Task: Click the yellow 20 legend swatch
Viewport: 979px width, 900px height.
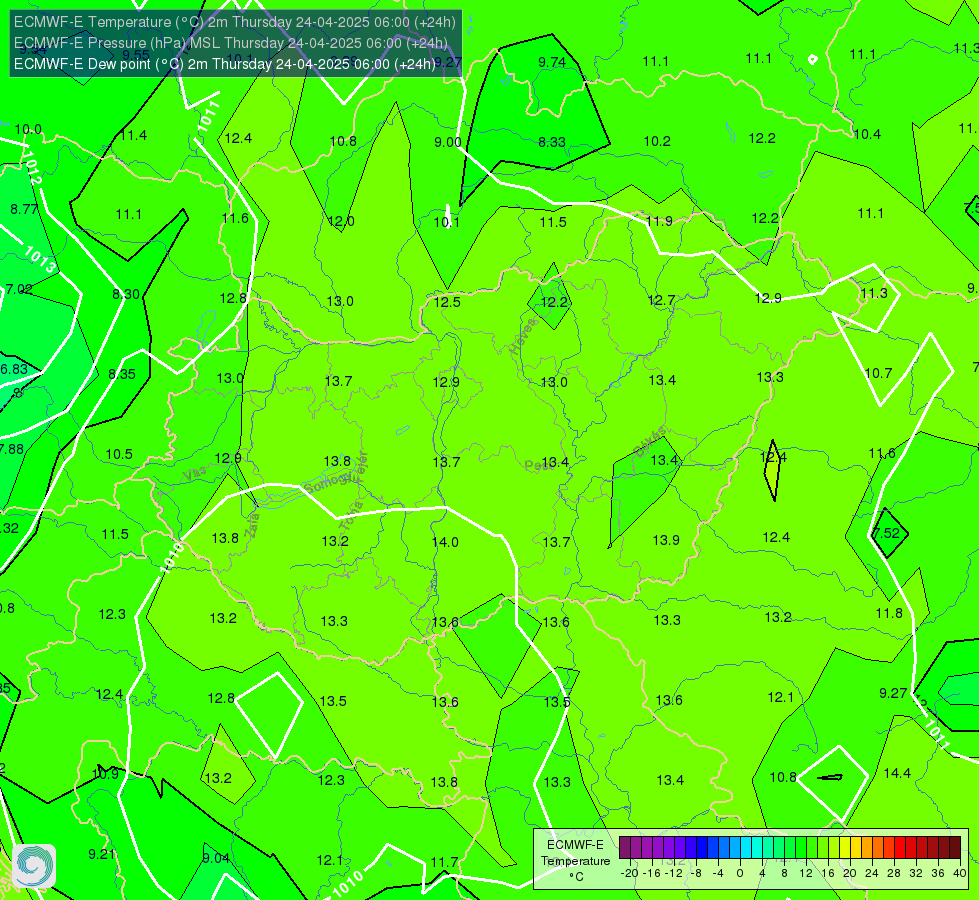Action: (x=845, y=848)
